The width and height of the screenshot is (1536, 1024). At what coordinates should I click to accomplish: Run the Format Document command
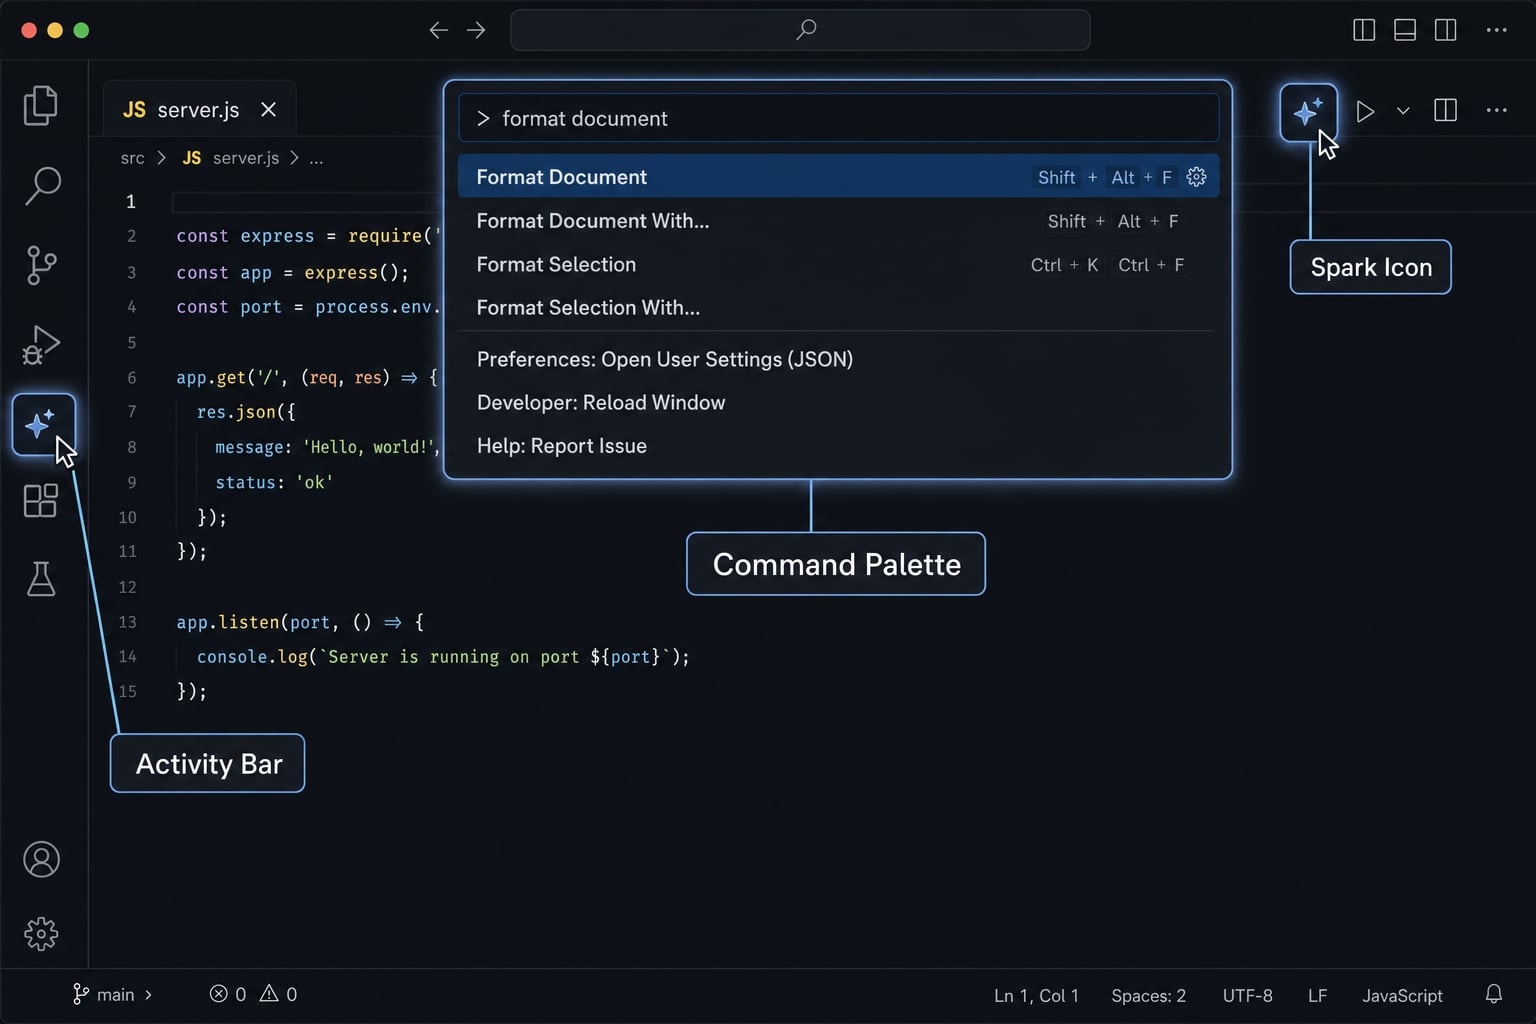839,177
